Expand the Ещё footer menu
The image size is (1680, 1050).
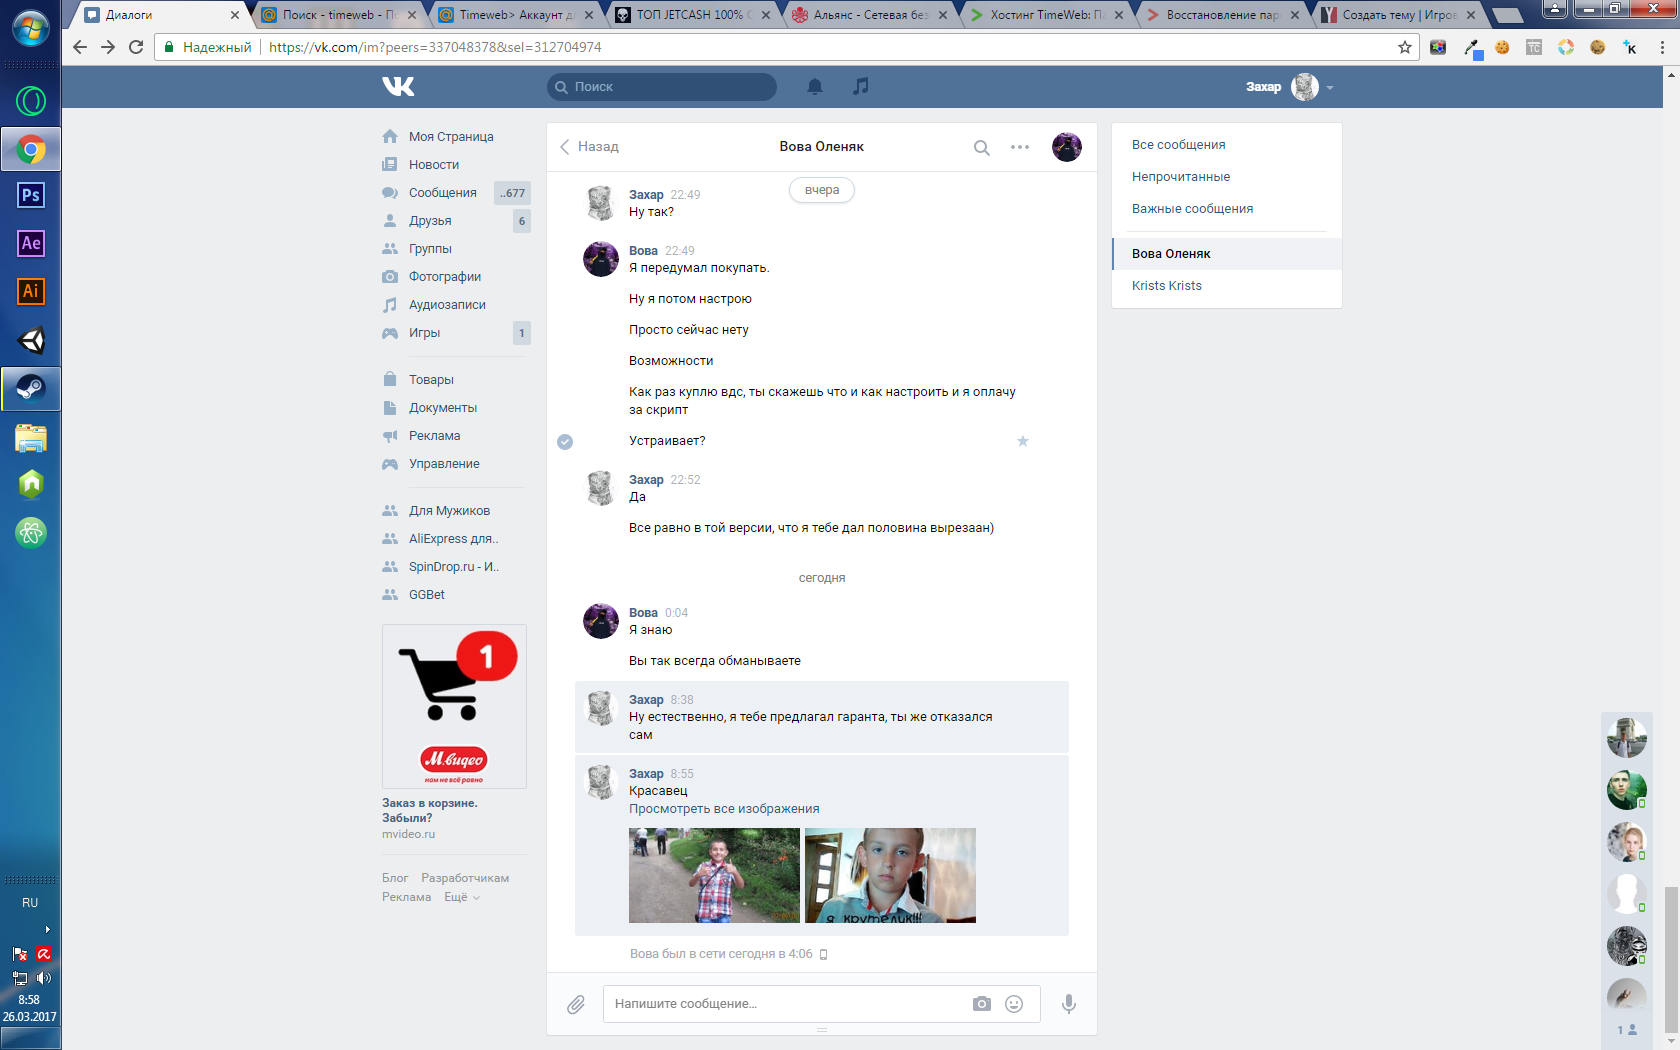[x=461, y=897]
